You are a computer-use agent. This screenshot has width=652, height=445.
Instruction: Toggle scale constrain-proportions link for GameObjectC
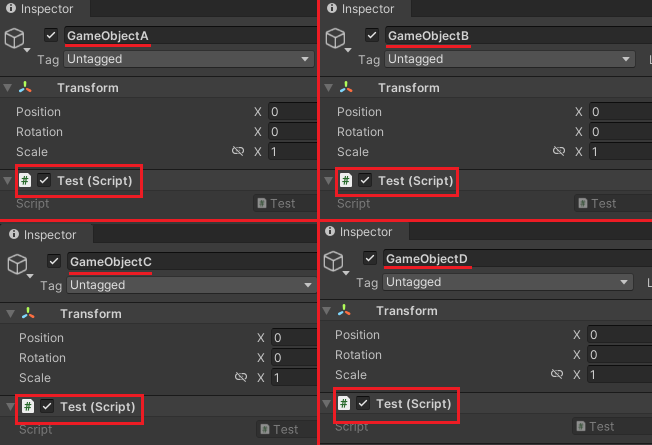pos(240,378)
